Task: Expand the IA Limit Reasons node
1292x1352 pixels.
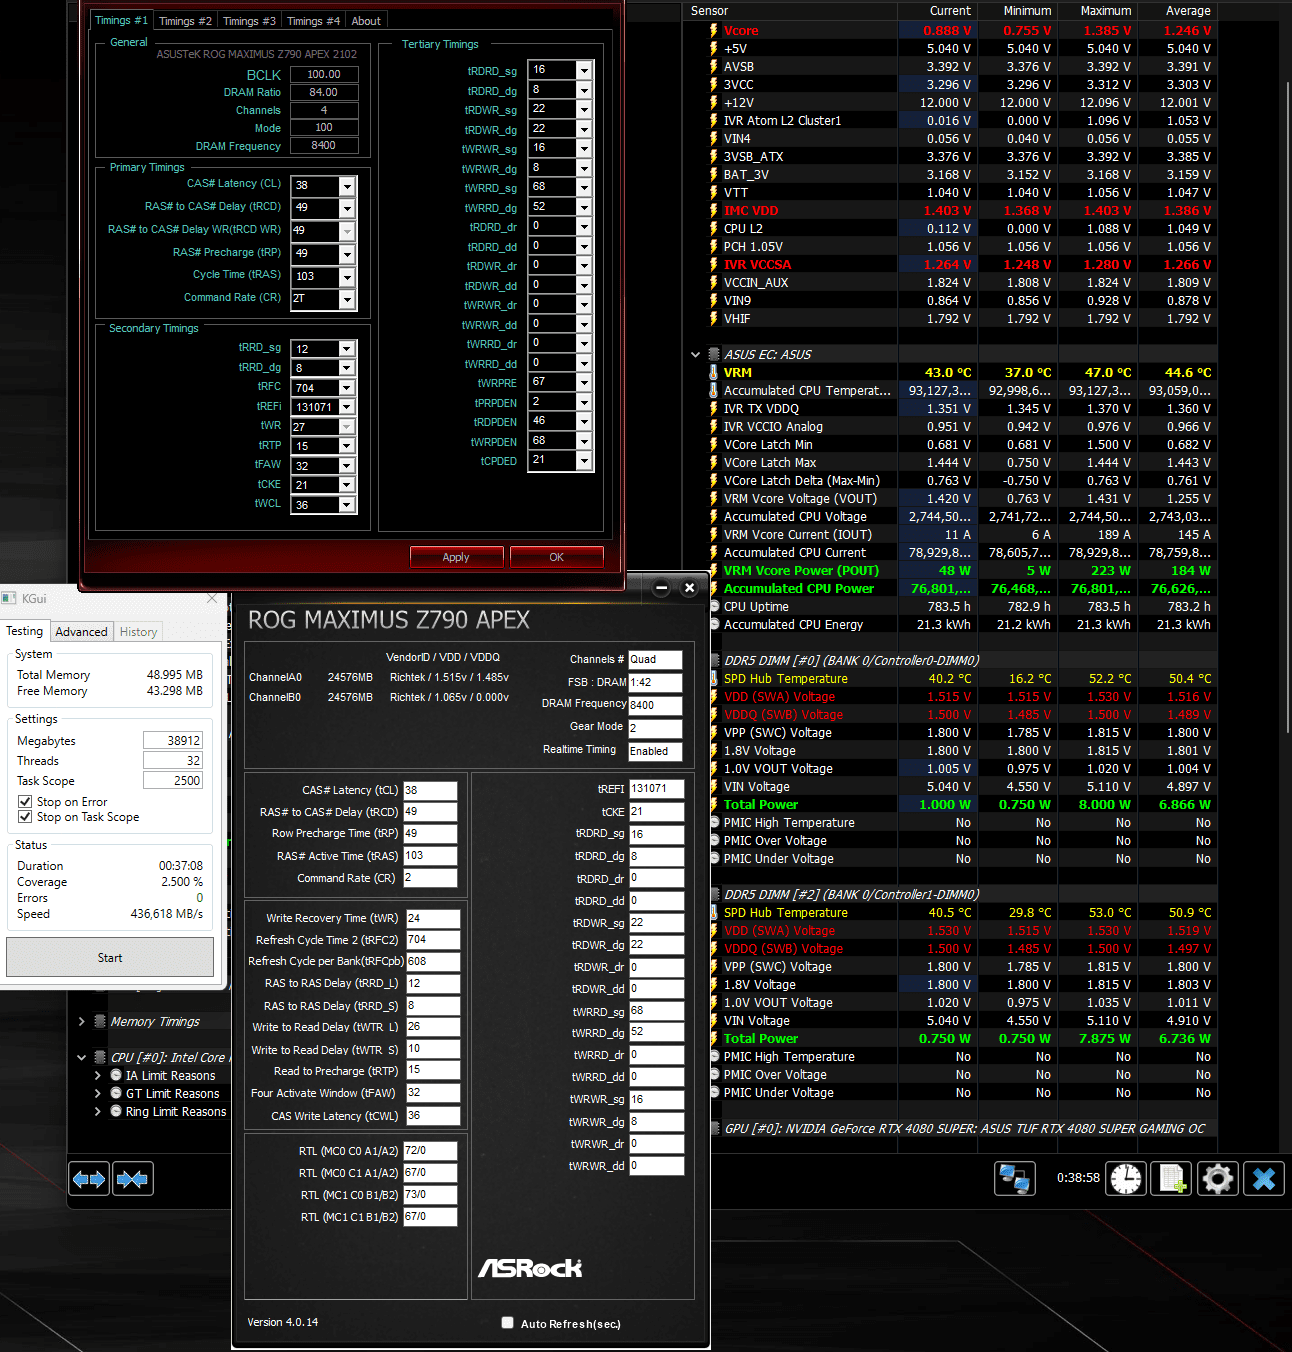Action: tap(98, 1075)
